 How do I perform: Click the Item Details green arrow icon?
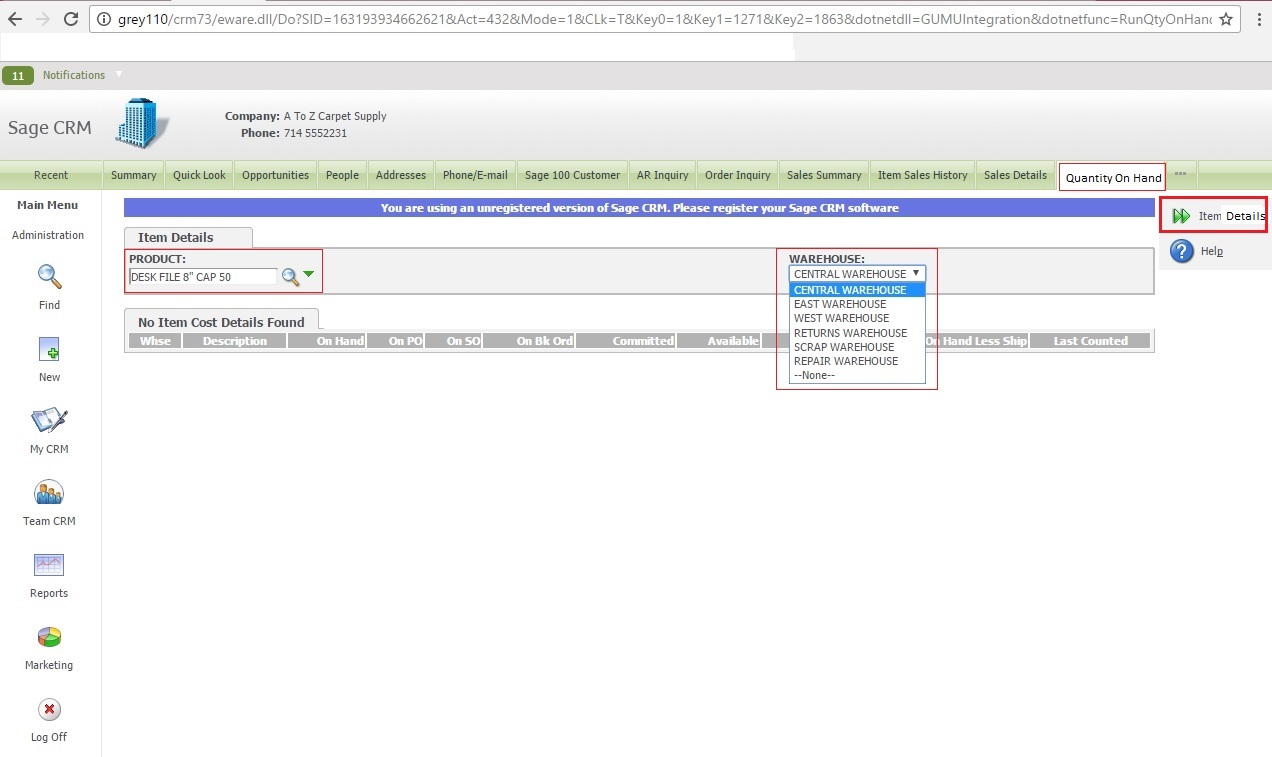[x=1182, y=216]
